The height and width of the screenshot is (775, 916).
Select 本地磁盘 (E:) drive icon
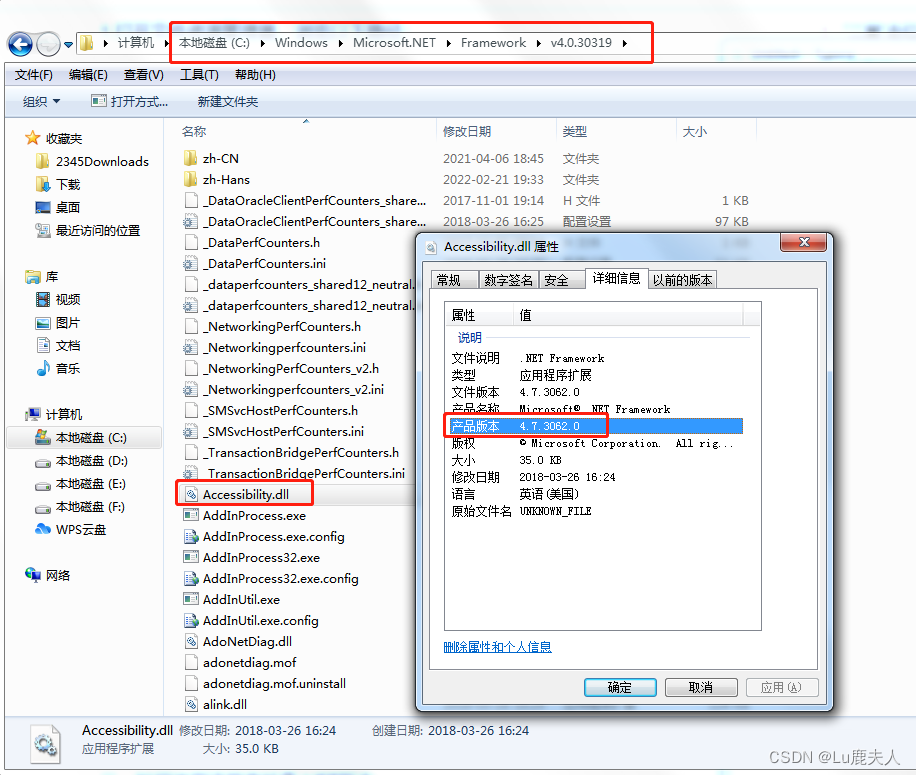tap(43, 485)
